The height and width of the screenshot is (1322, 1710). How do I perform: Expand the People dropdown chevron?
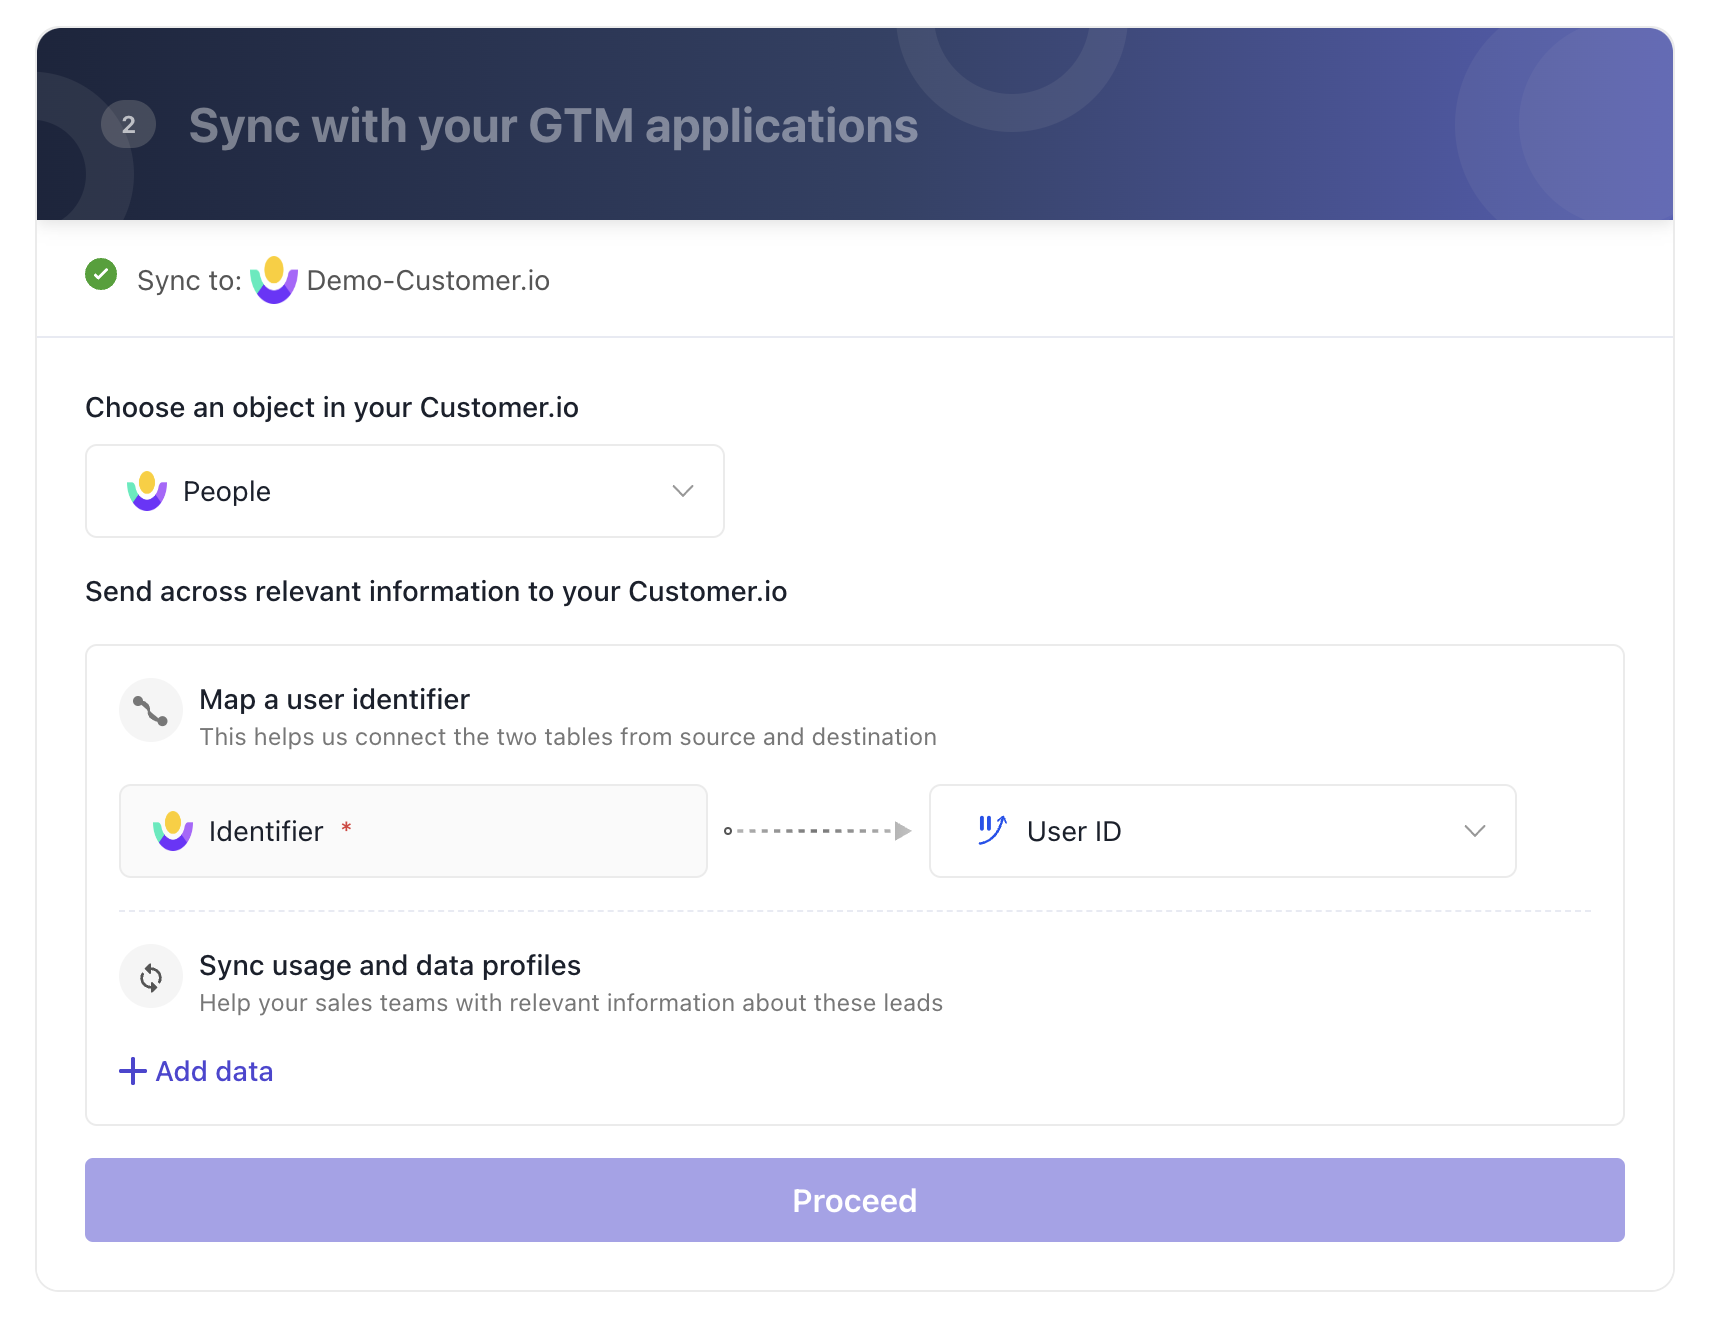(683, 491)
